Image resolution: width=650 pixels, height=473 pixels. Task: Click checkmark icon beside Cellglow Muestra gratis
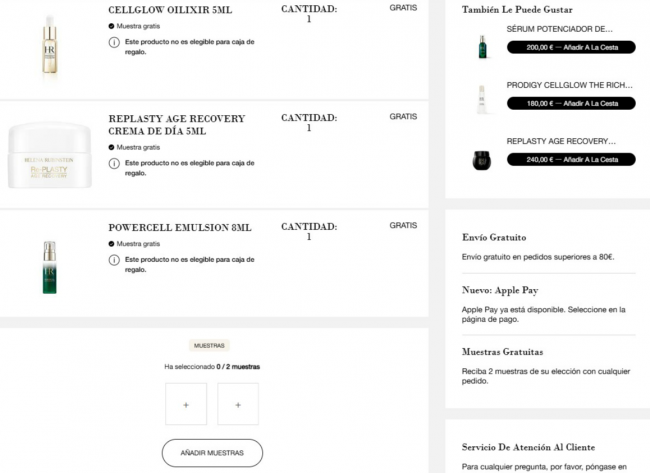(x=111, y=26)
